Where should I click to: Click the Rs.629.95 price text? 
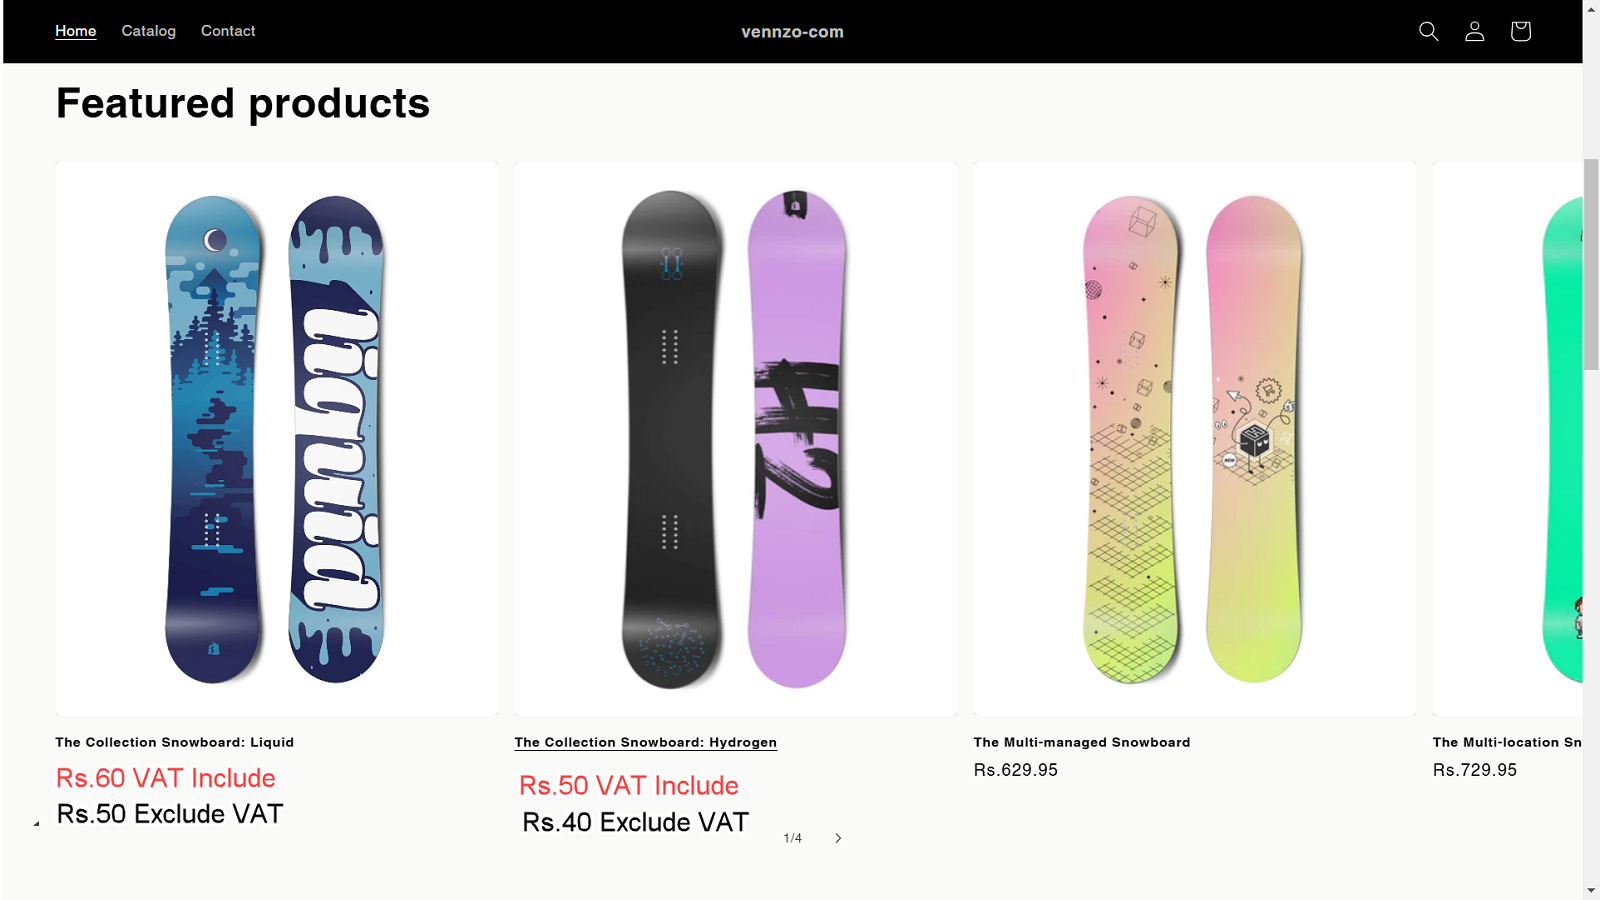coord(1016,770)
